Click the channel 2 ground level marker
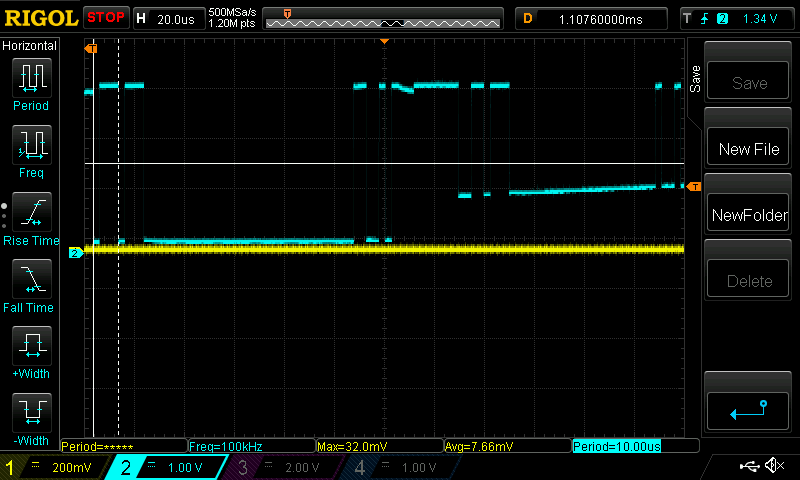The image size is (800, 480). pyautogui.click(x=76, y=252)
